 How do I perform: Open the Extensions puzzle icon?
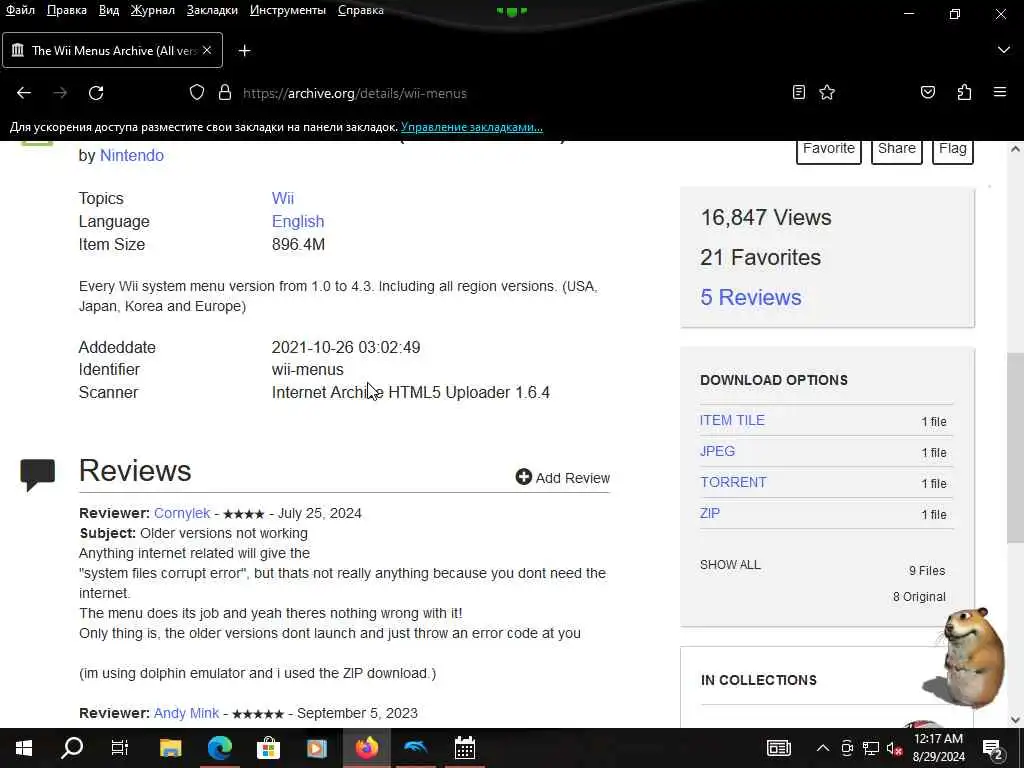click(x=964, y=93)
